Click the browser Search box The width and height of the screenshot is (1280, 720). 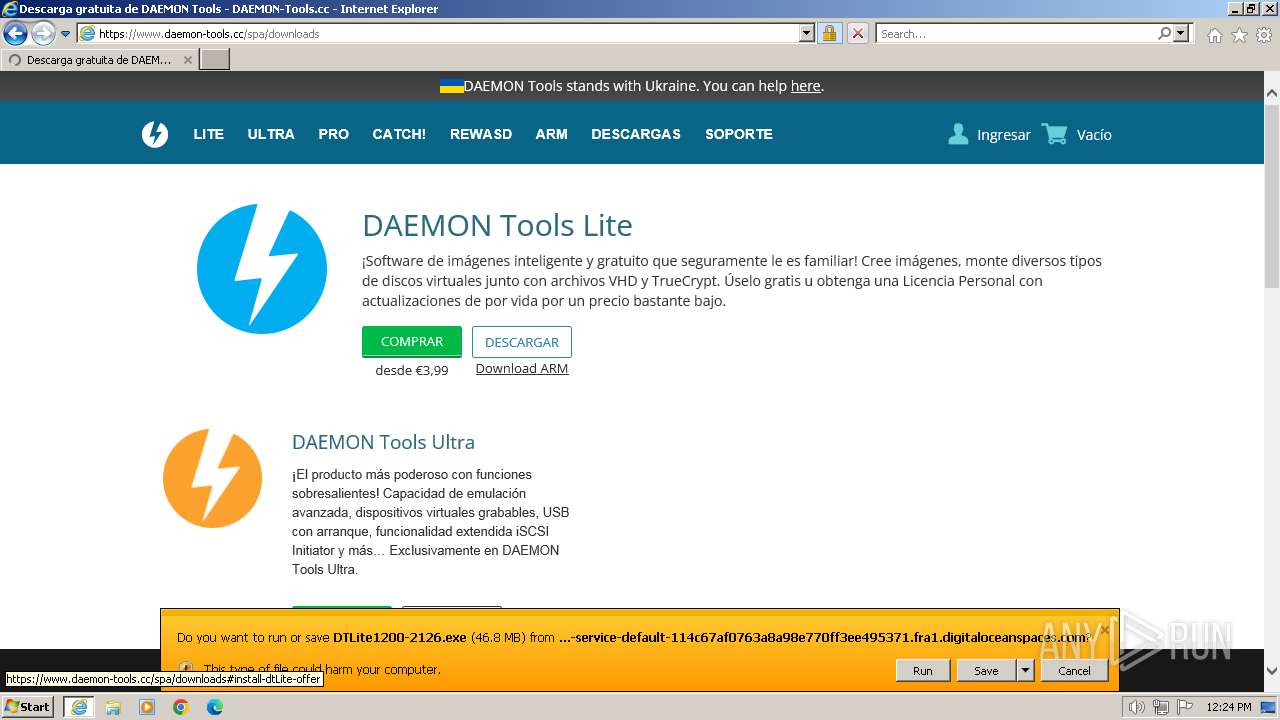(1016, 33)
